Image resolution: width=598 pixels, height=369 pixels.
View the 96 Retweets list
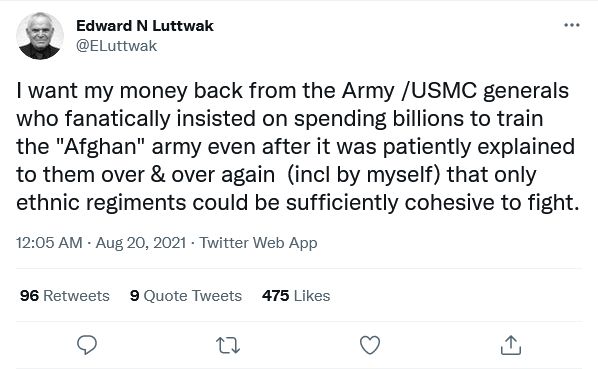[65, 295]
